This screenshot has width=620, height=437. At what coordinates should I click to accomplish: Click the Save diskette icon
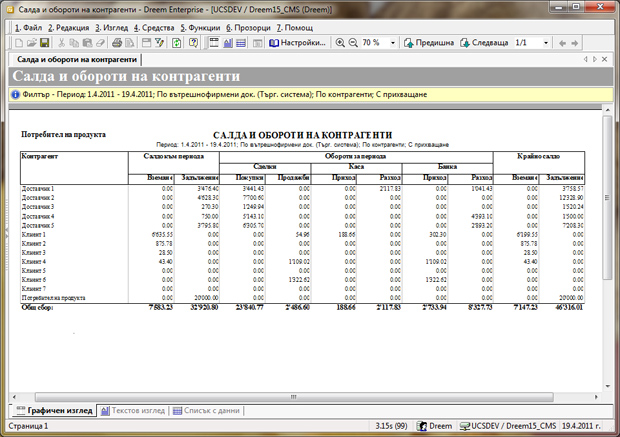click(44, 43)
